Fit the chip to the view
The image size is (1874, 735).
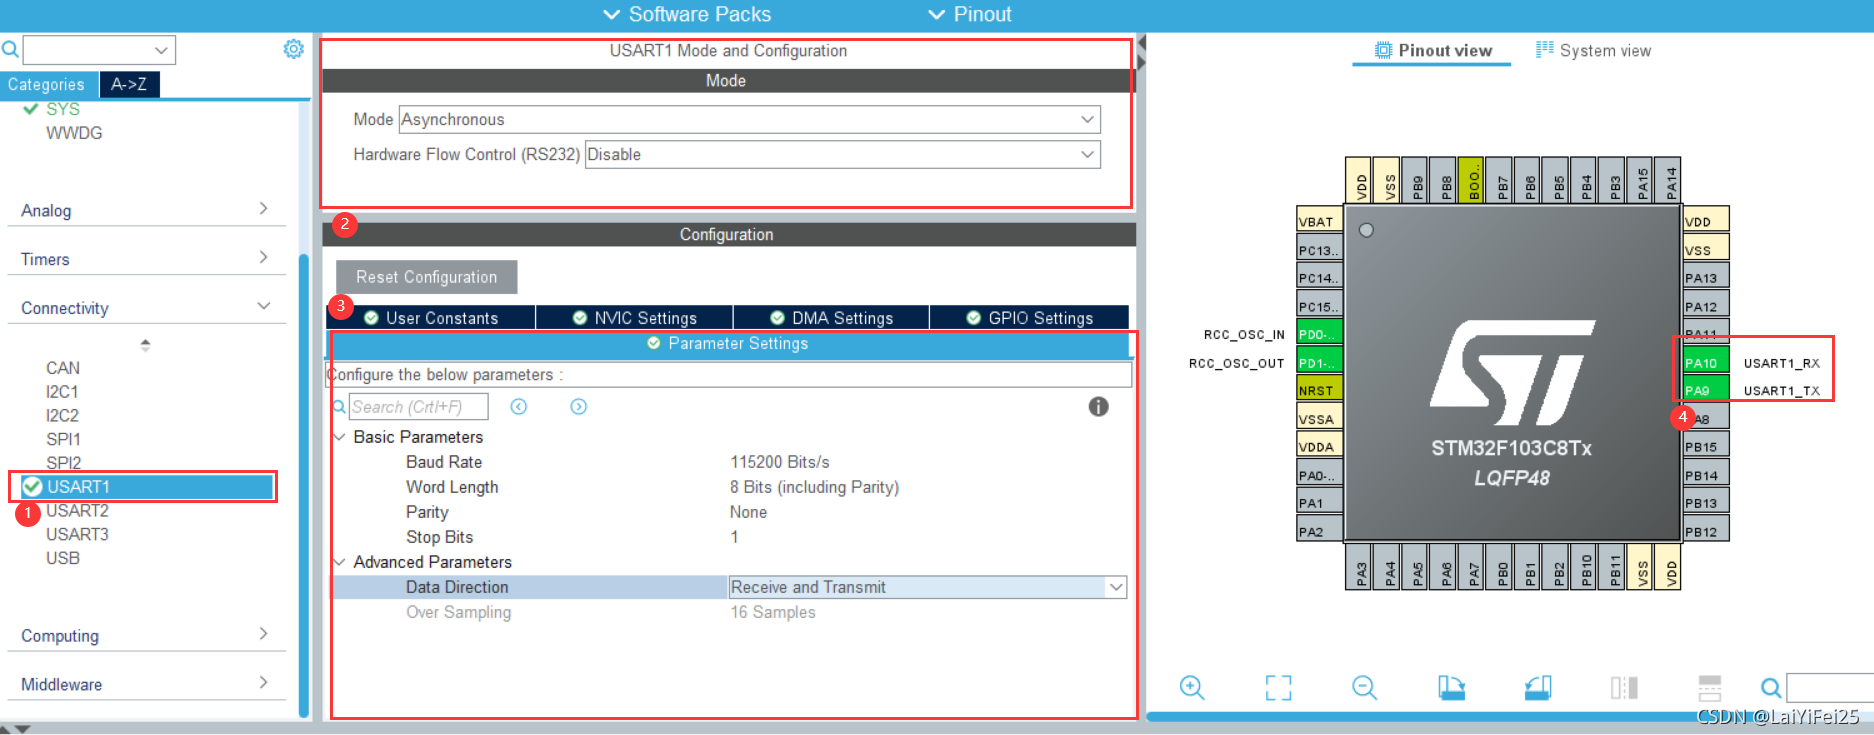click(x=1278, y=687)
